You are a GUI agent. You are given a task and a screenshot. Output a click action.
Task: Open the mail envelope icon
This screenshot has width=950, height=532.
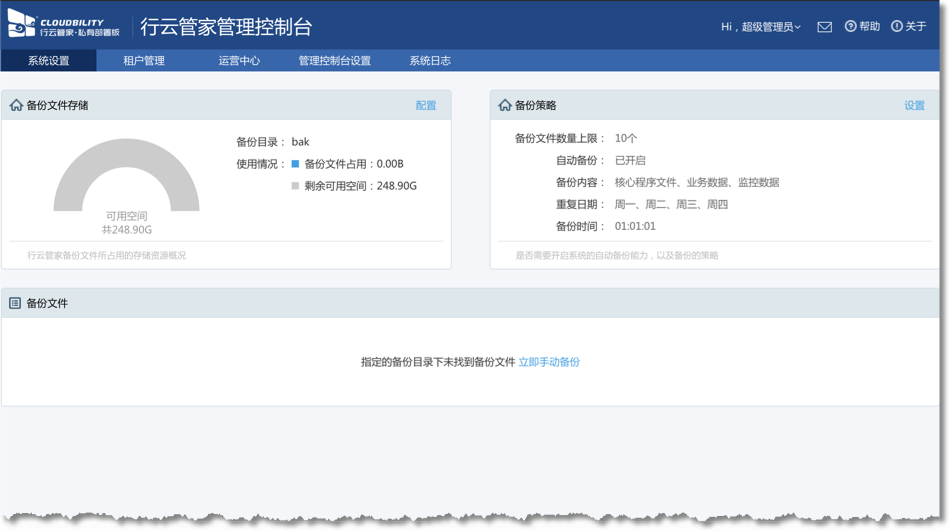(824, 27)
